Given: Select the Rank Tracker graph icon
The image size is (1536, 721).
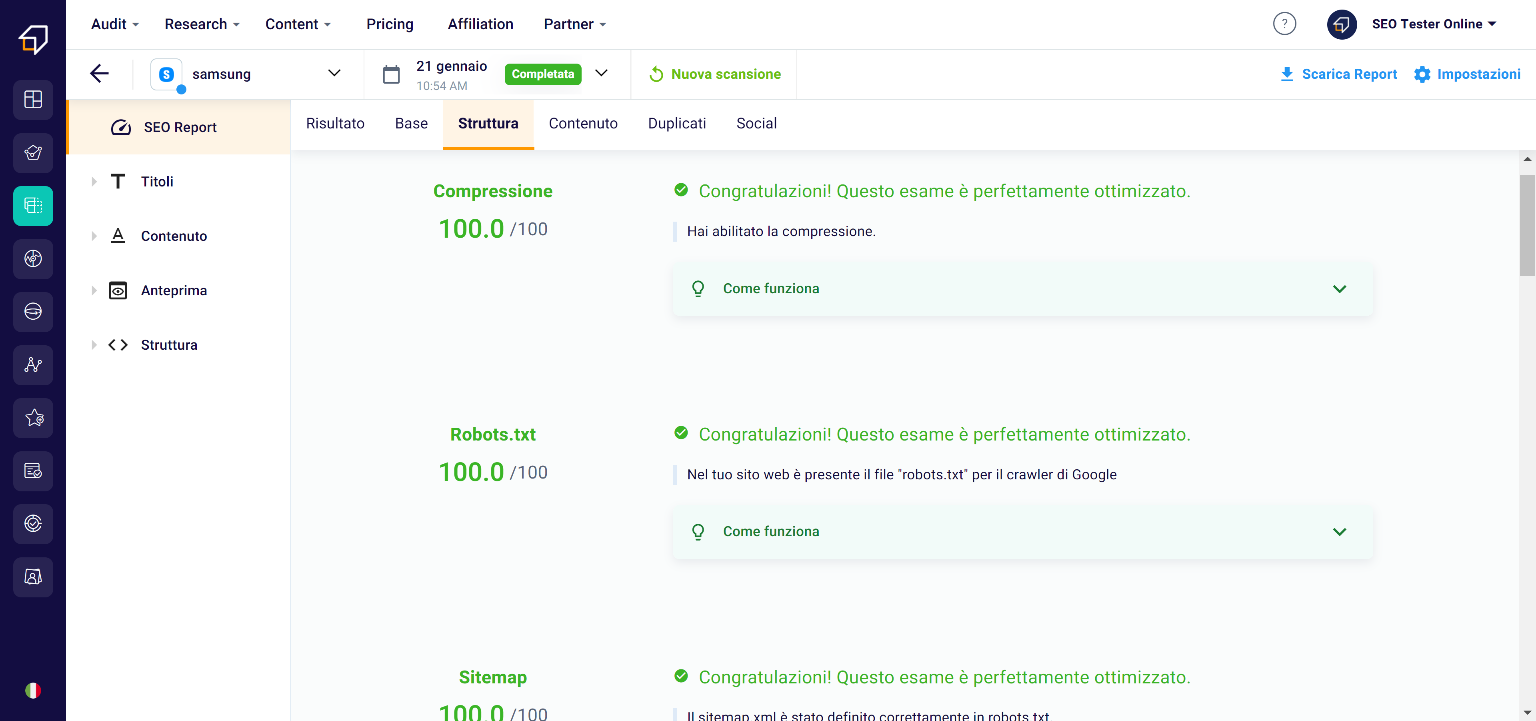Looking at the screenshot, I should (x=33, y=365).
